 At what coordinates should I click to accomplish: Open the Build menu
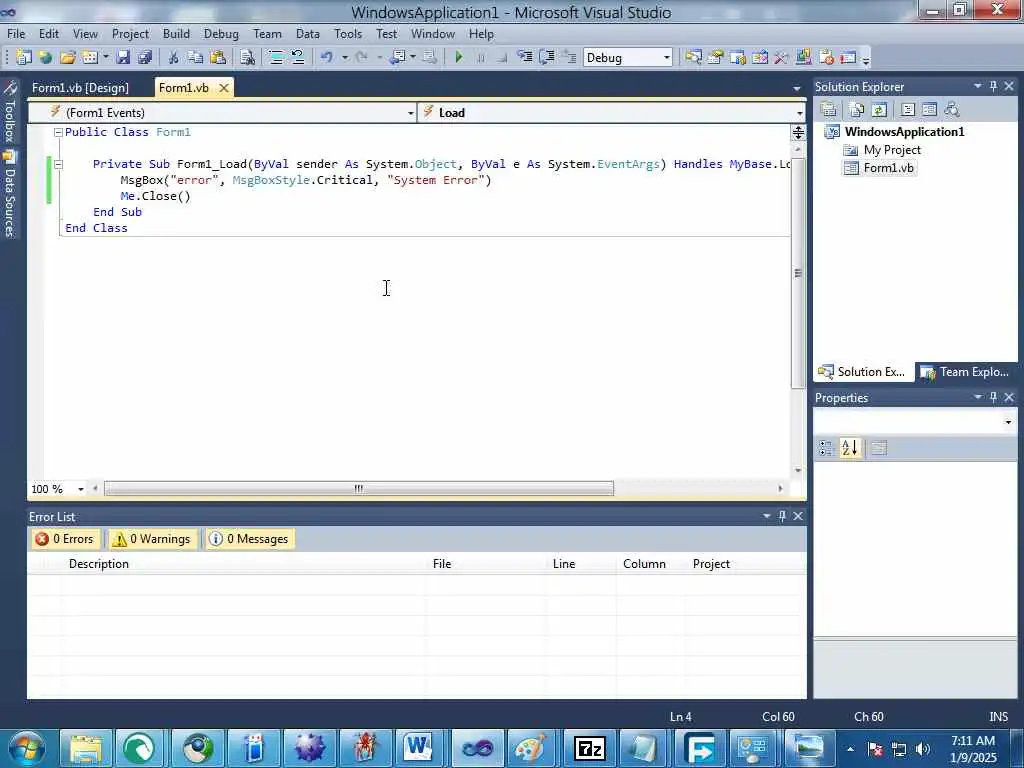176,34
